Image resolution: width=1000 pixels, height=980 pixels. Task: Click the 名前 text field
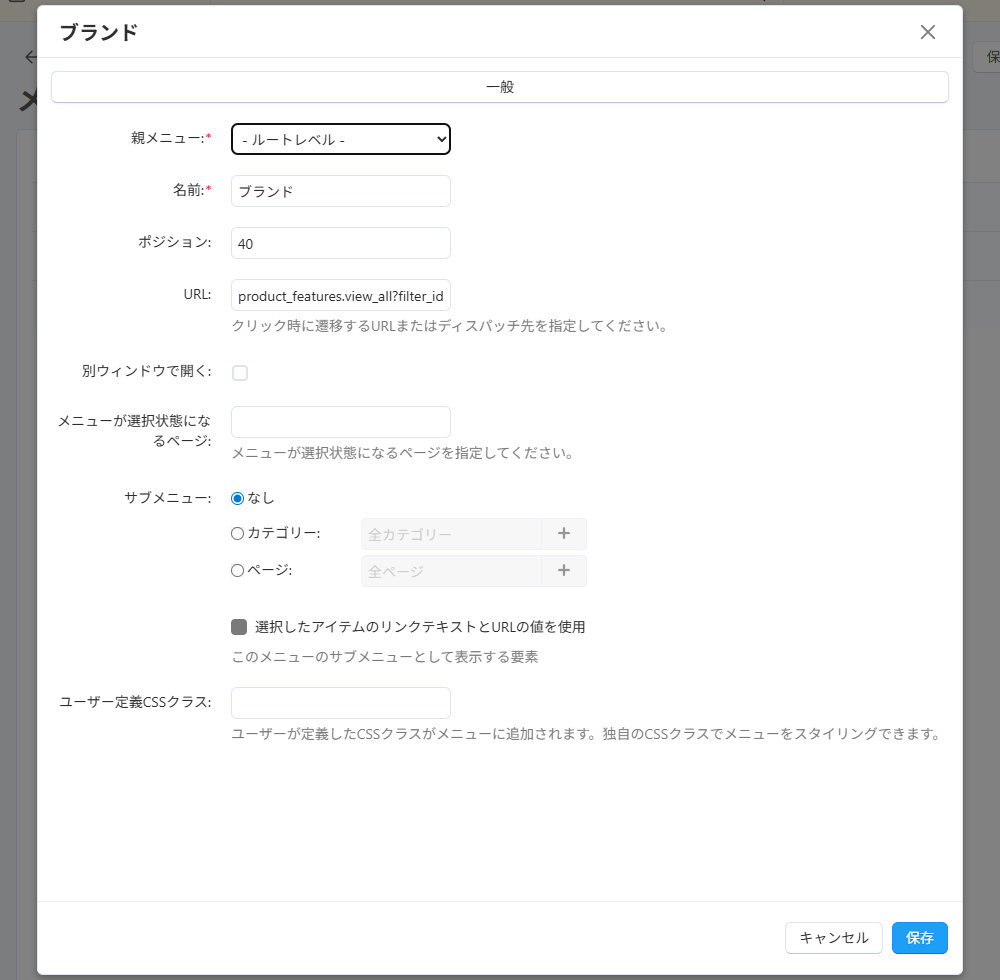pos(341,191)
